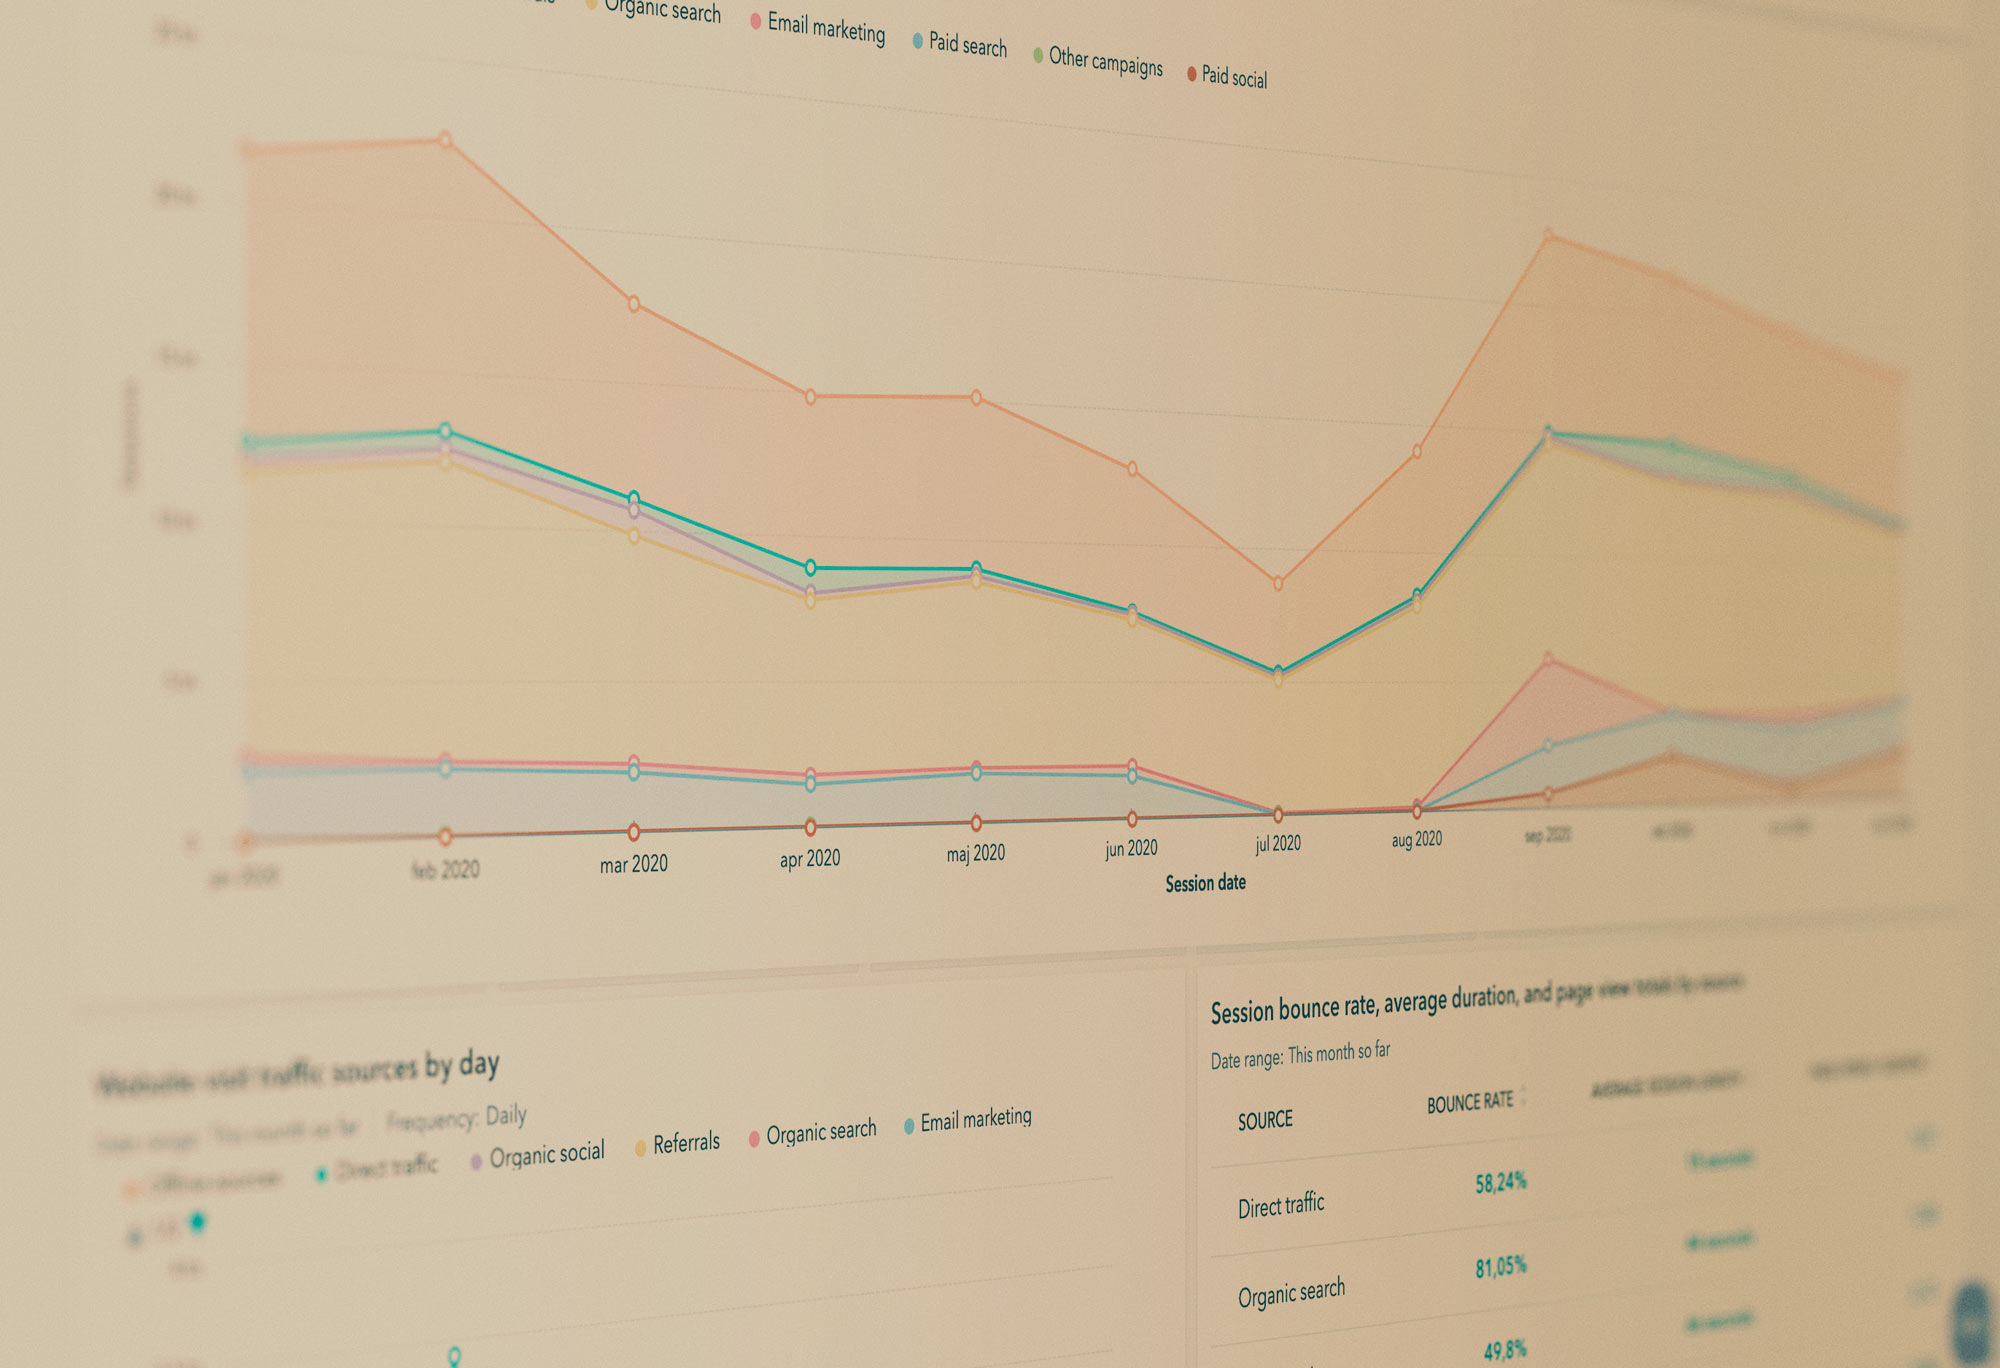
Task: Select orange line peak point at sep 2020
Action: point(1548,236)
